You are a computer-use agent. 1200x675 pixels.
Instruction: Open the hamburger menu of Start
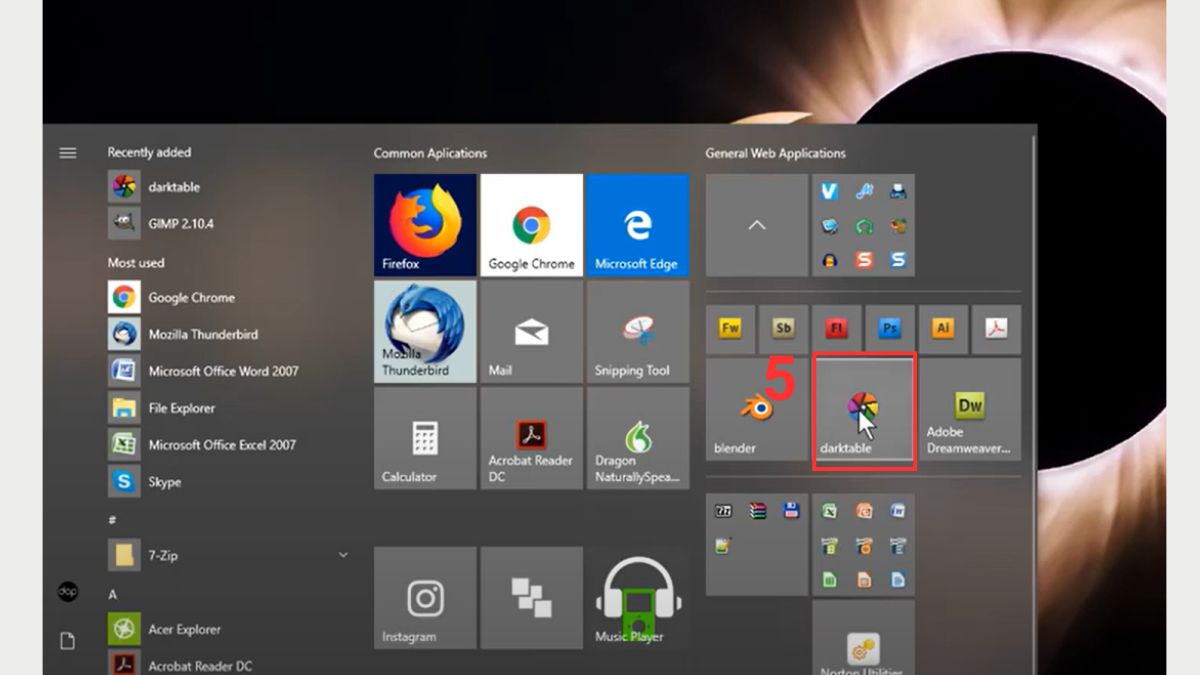[x=68, y=153]
